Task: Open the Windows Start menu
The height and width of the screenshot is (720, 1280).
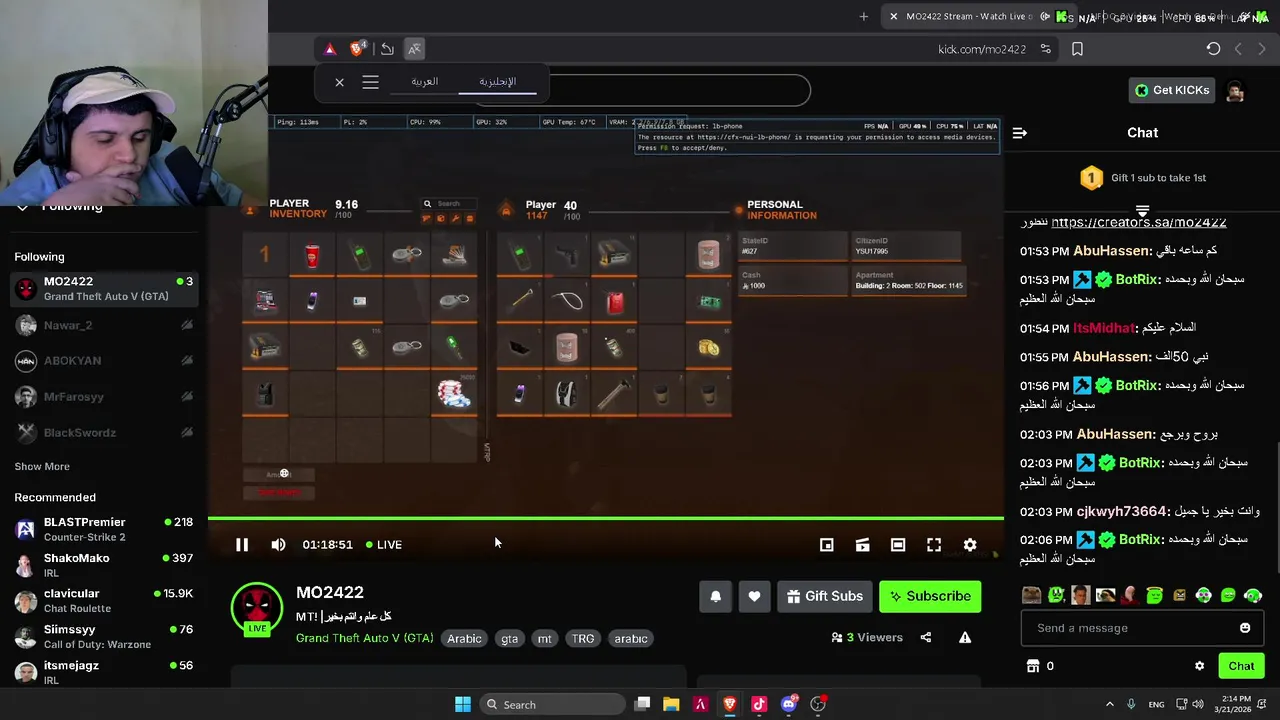Action: pos(463,704)
